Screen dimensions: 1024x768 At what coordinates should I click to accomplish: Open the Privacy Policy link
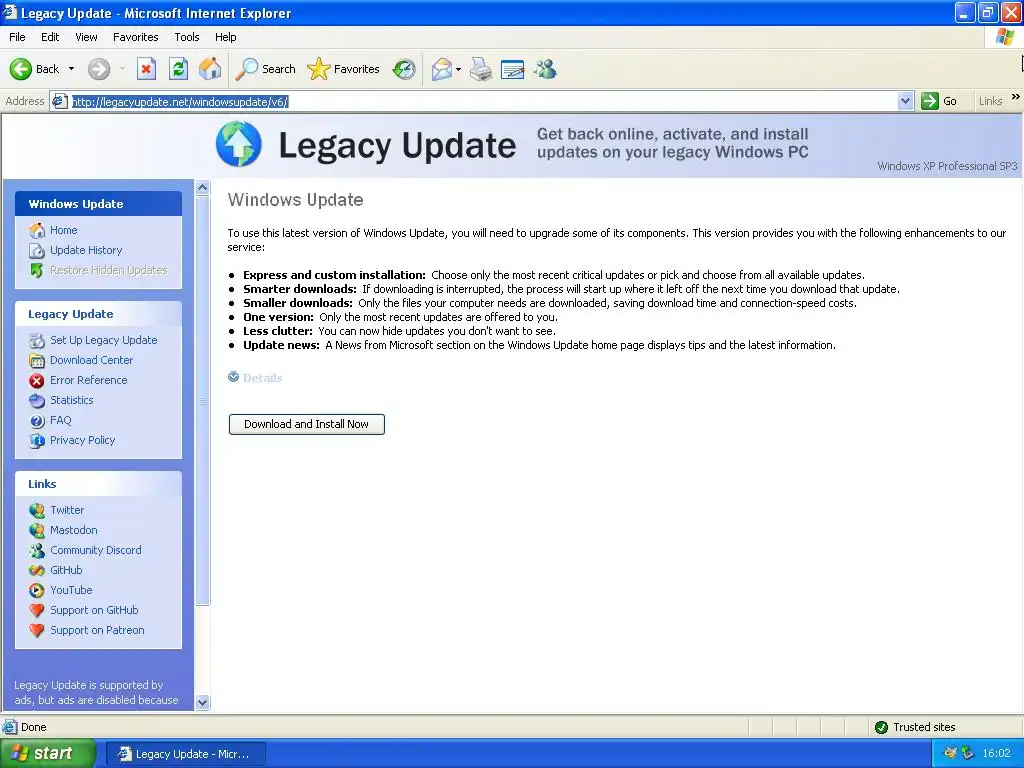(82, 440)
